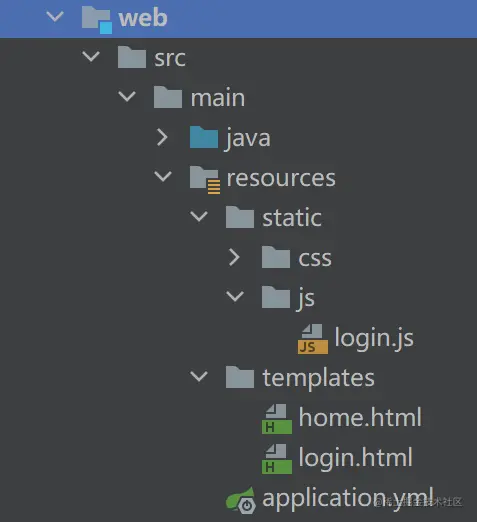Click the templates folder icon

tap(240, 377)
